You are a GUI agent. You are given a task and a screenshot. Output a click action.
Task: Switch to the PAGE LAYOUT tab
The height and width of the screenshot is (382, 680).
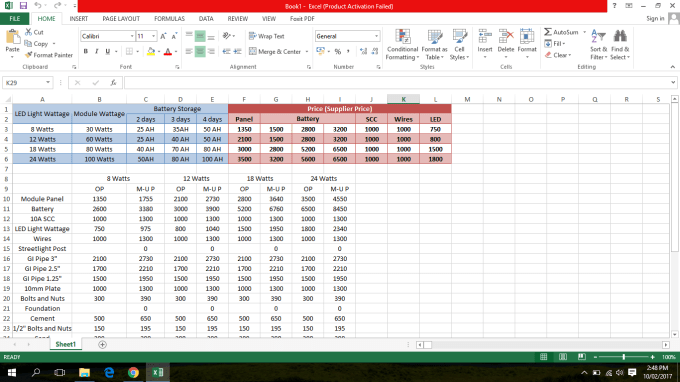[x=121, y=19]
